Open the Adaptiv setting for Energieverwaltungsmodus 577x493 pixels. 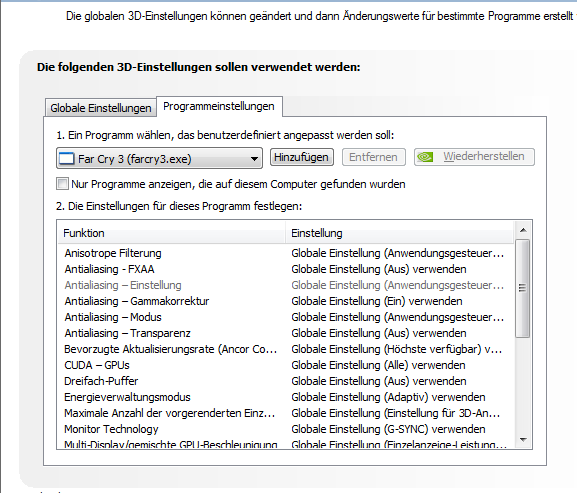388,397
